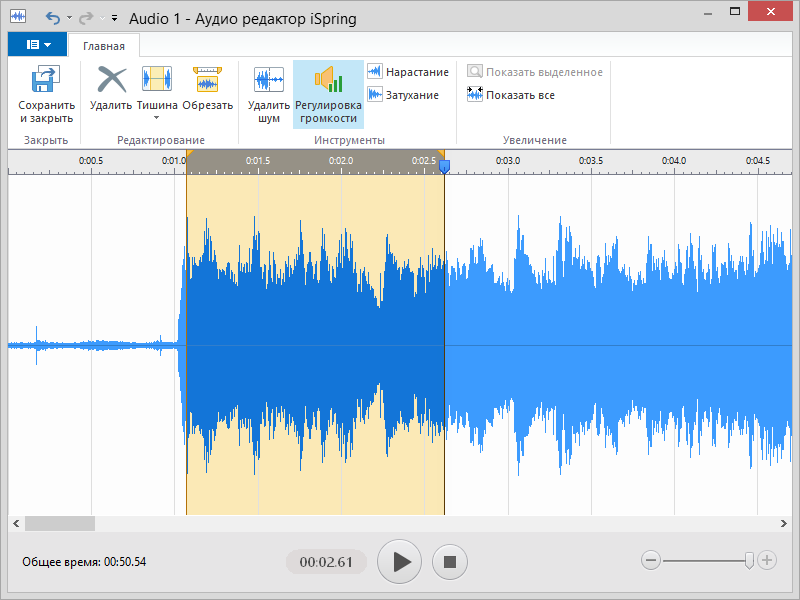Open the Undo history dropdown arrow
800x600 pixels.
coord(69,18)
